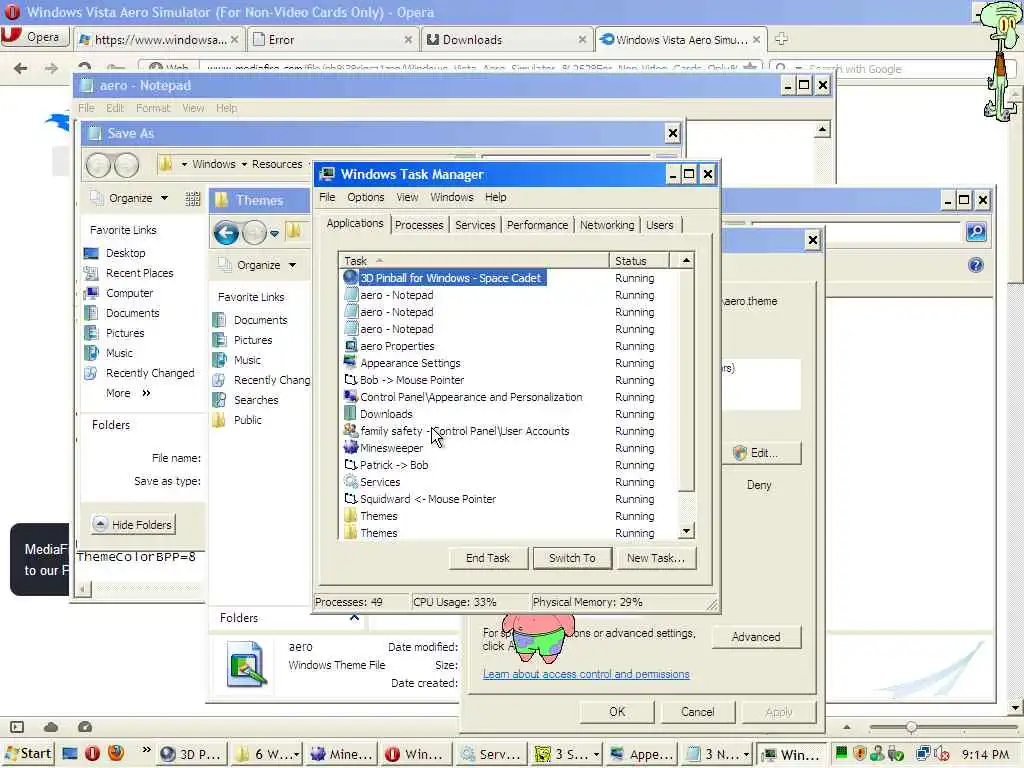
Task: Click Opera Turbo speedometer status icon
Action: (x=85, y=727)
